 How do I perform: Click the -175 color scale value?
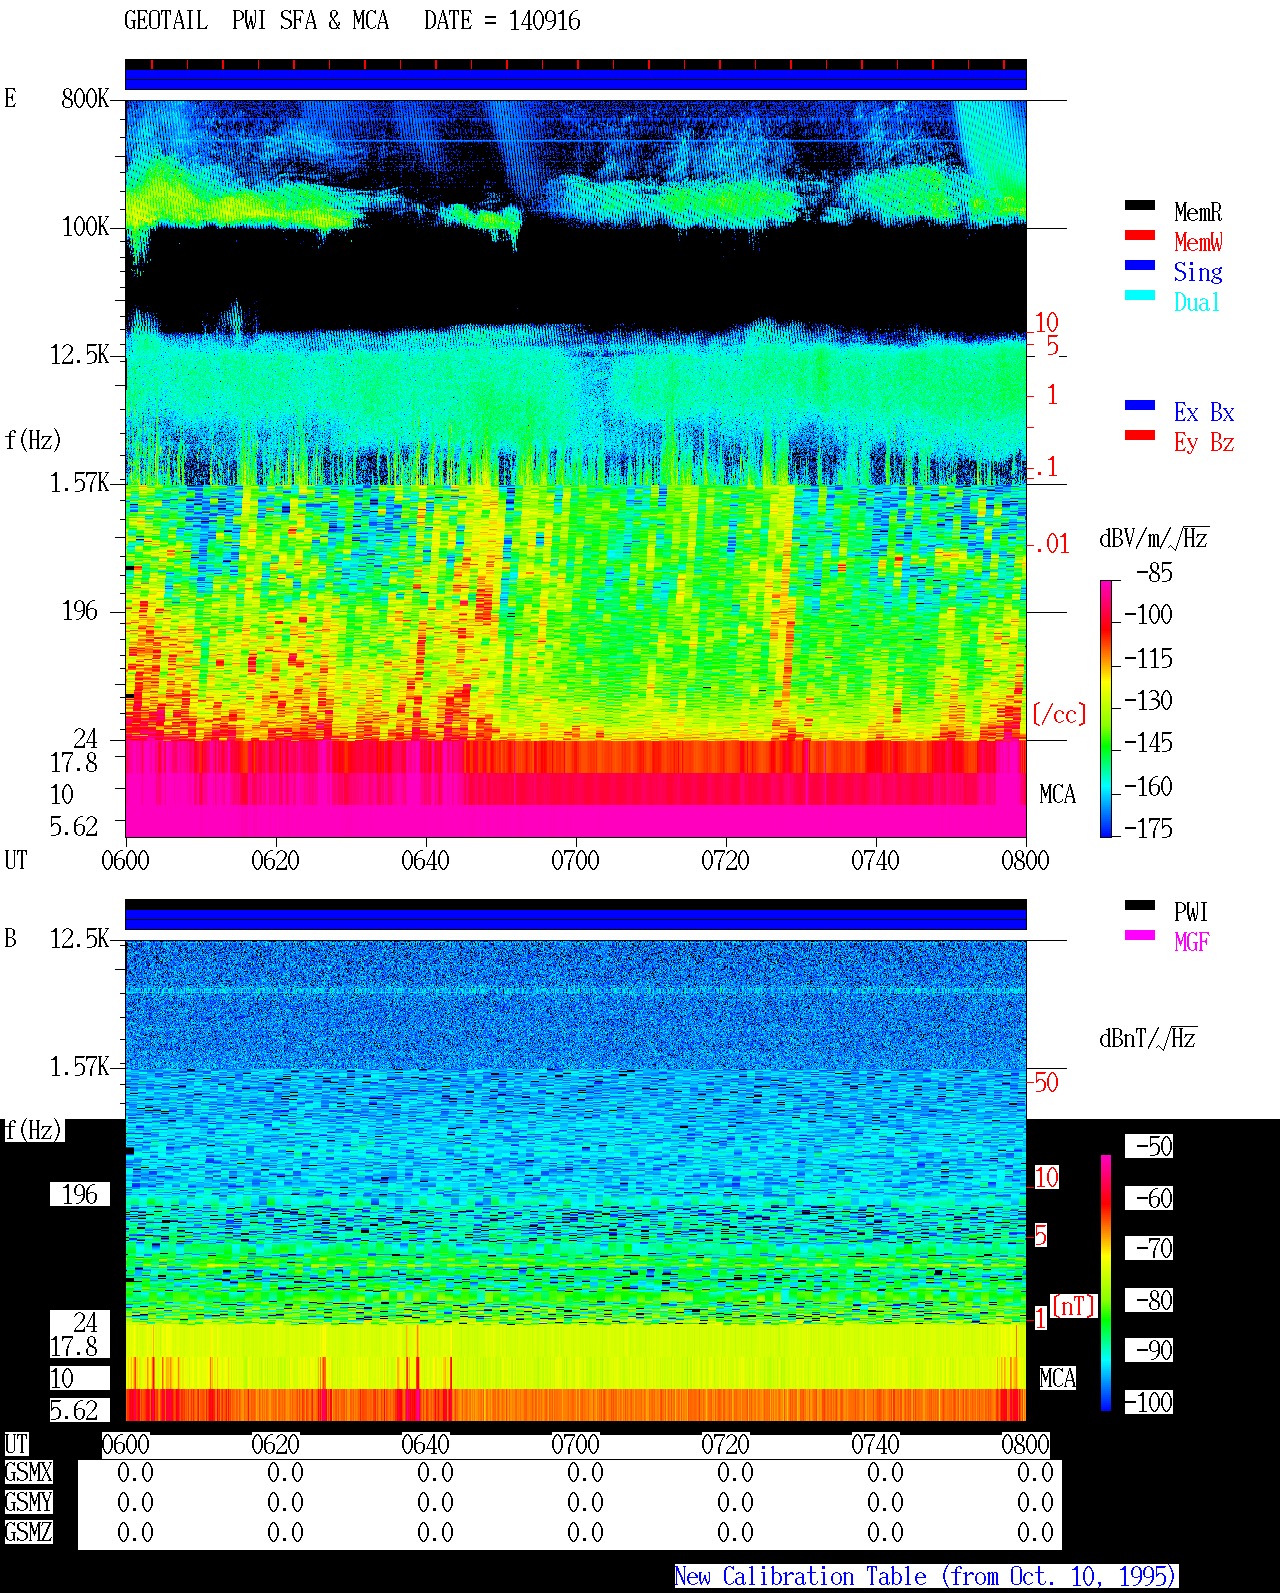point(1148,828)
